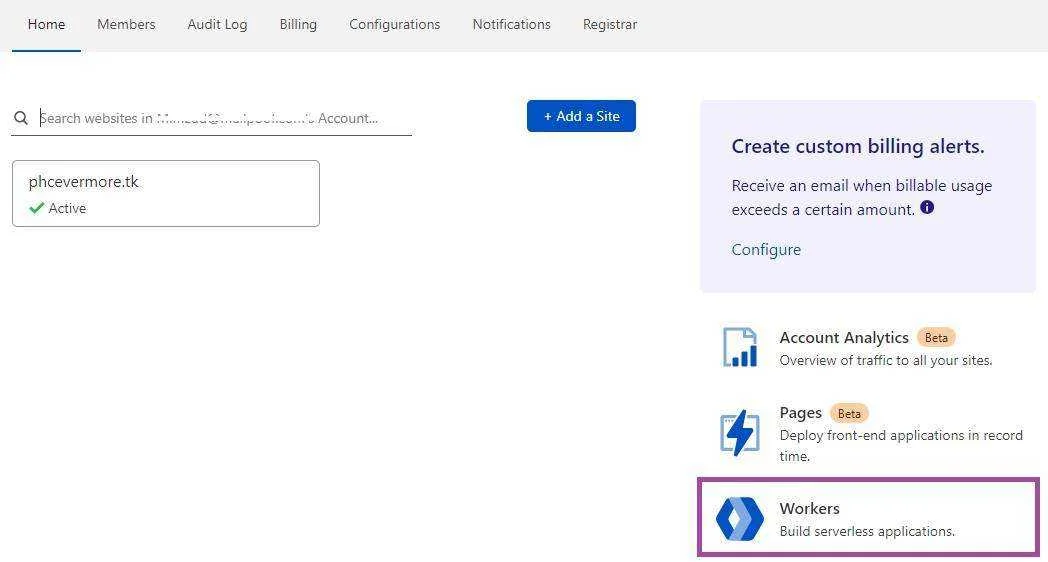
Task: Open the Home tab
Action: [46, 25]
